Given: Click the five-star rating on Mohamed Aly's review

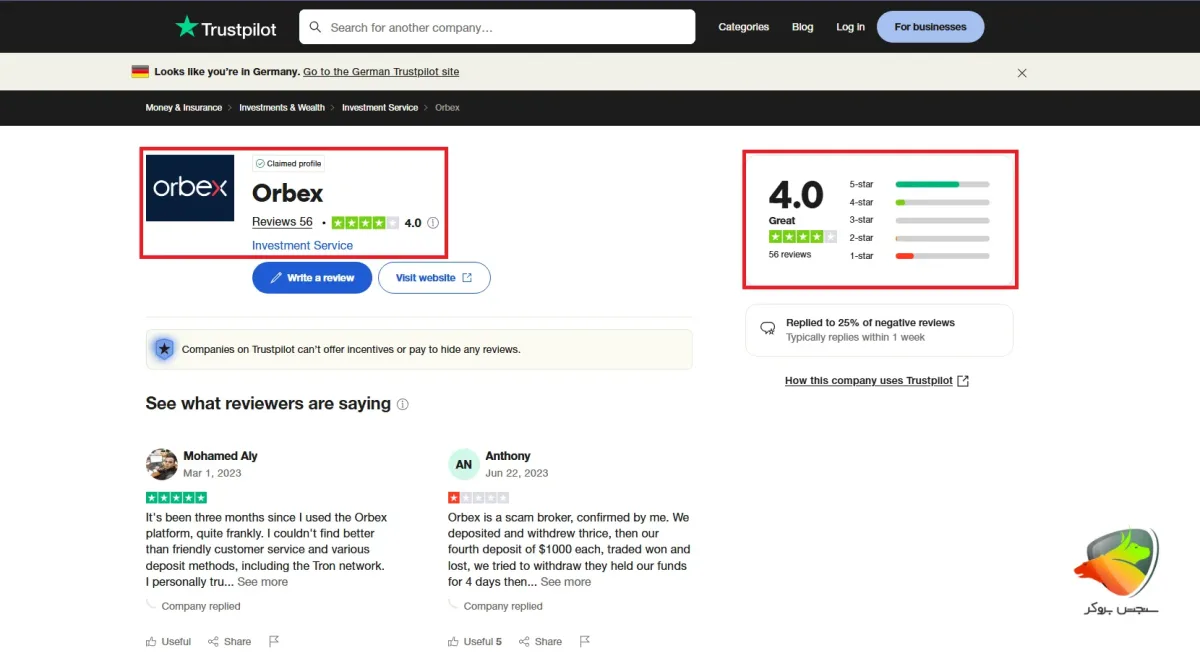Looking at the screenshot, I should (x=177, y=497).
